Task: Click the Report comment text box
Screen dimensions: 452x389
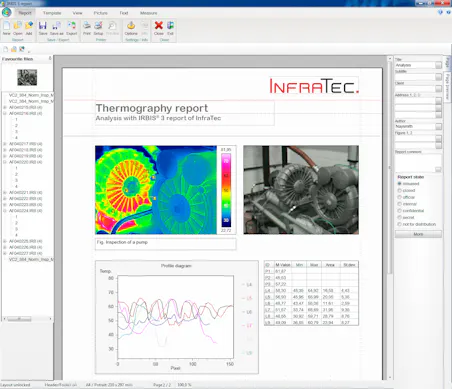Action: [418, 163]
